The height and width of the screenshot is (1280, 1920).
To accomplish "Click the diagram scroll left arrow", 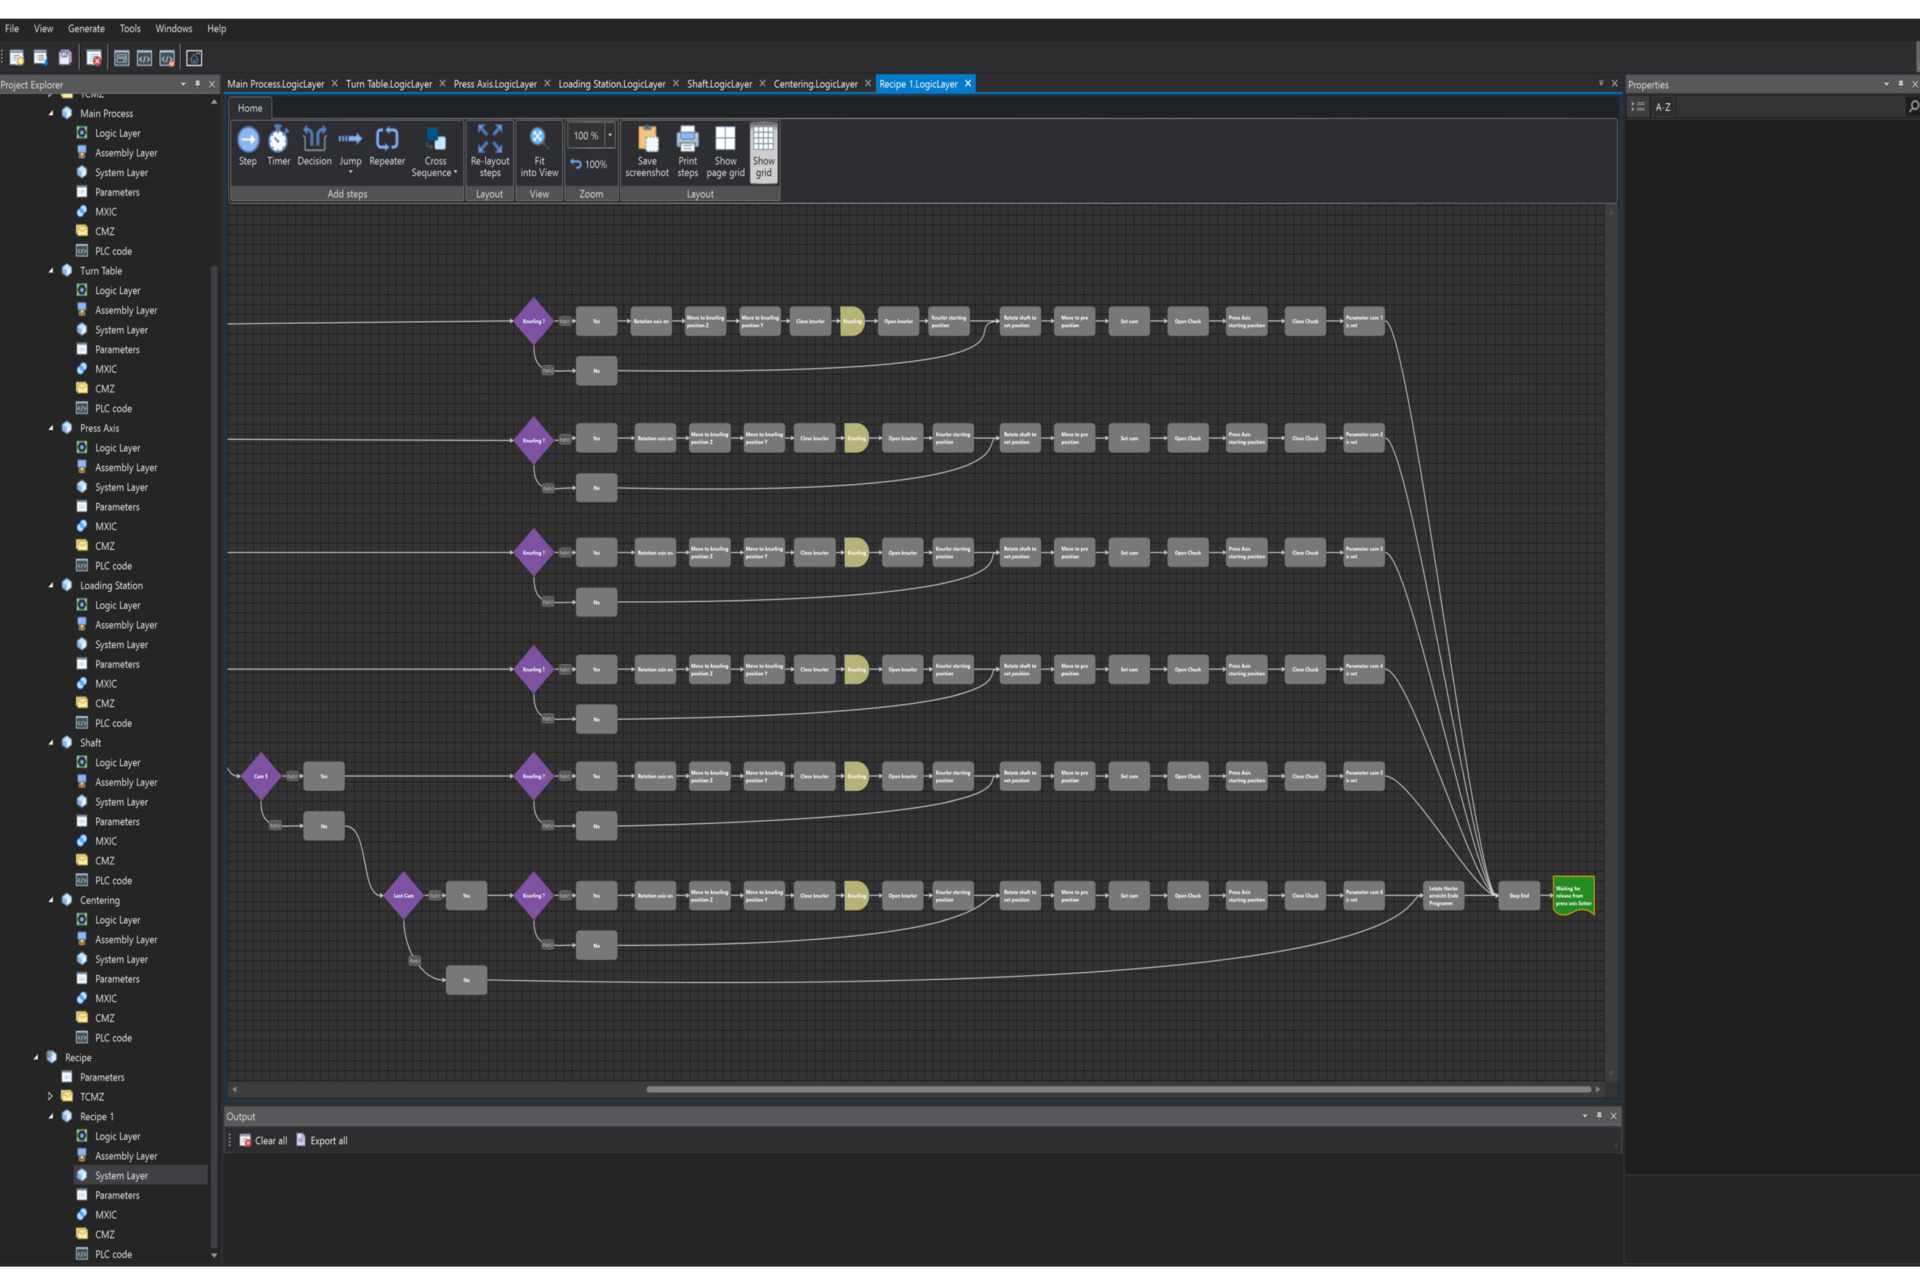I will point(235,1089).
